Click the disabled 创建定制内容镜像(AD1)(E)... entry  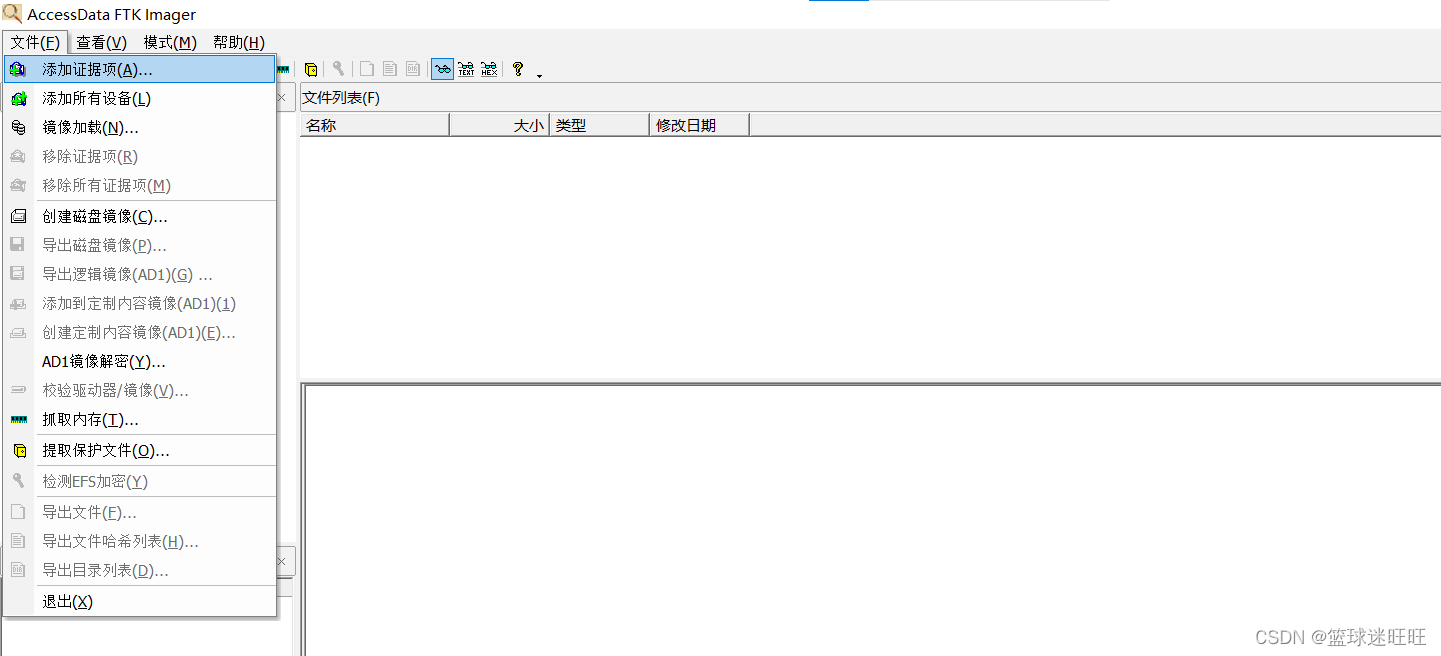coord(139,332)
